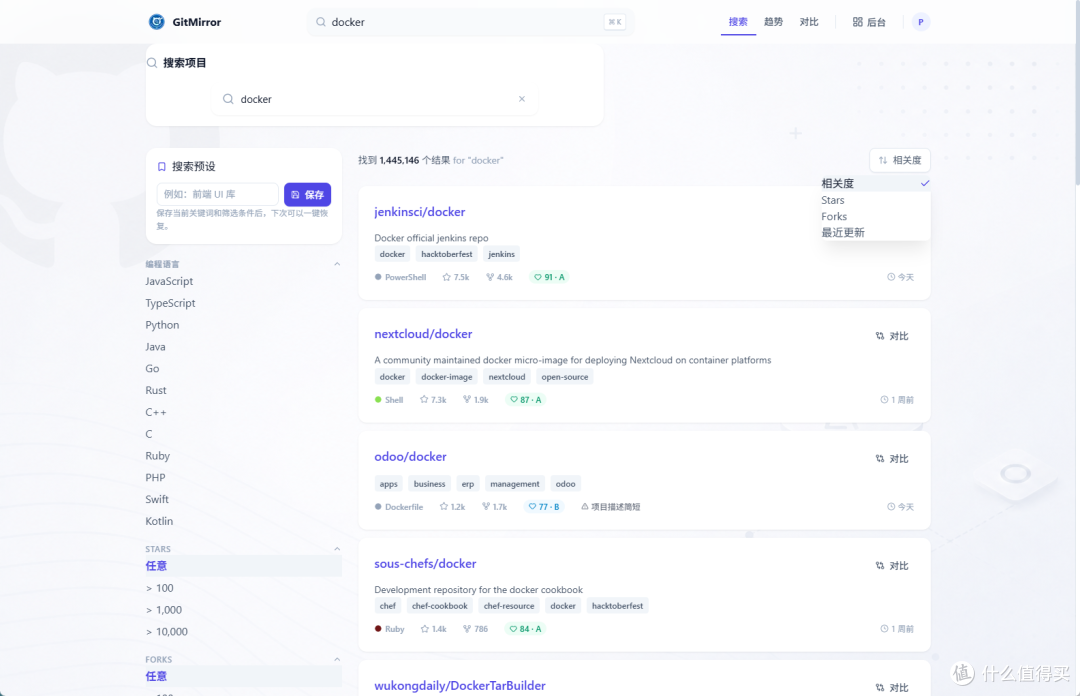Compare the odoo/docker repository
The width and height of the screenshot is (1080, 696).
pos(892,459)
